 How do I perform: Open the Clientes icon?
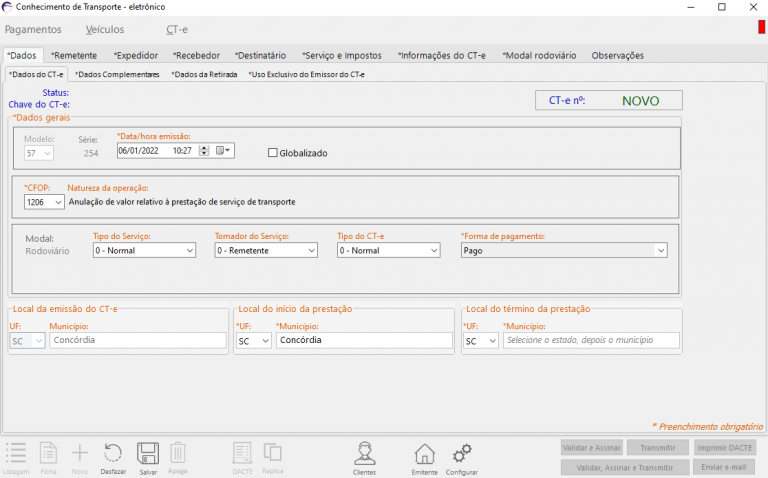[364, 454]
